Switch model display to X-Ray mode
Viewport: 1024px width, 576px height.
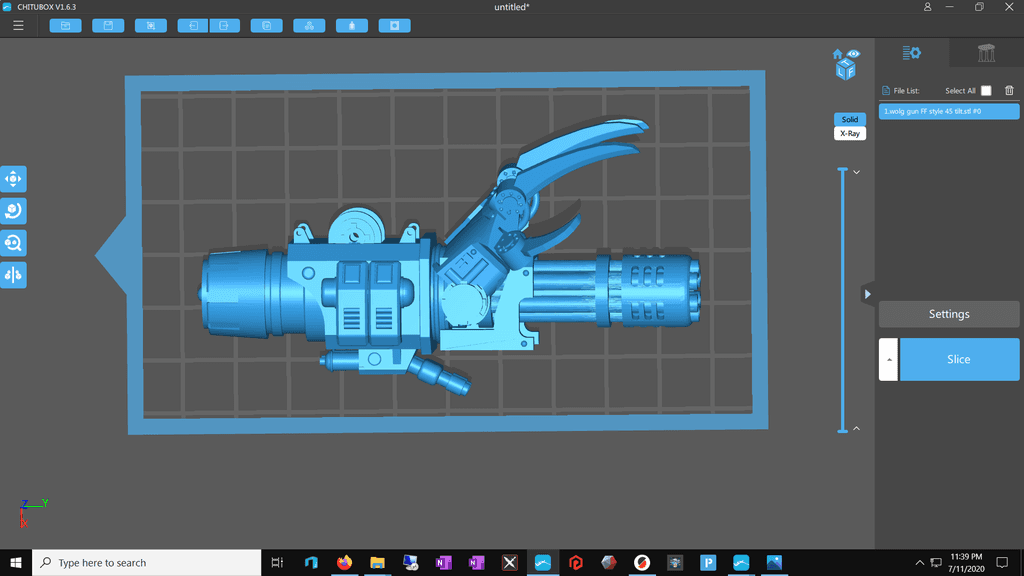click(848, 133)
